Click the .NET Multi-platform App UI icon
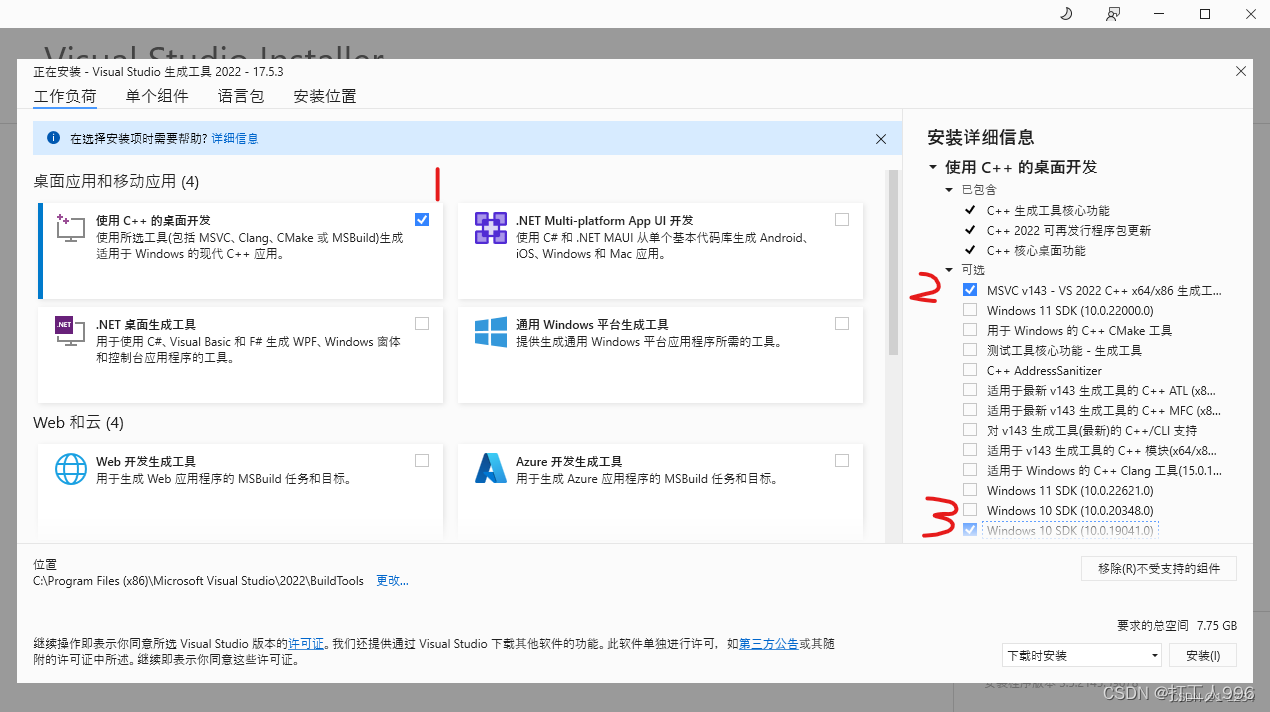The height and width of the screenshot is (712, 1270). click(x=490, y=229)
